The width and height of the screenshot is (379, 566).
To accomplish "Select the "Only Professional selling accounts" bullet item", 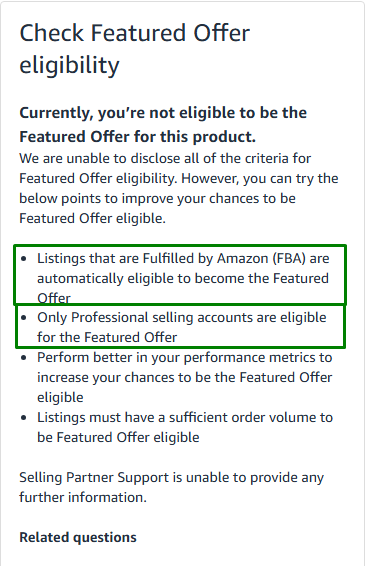I will click(180, 327).
